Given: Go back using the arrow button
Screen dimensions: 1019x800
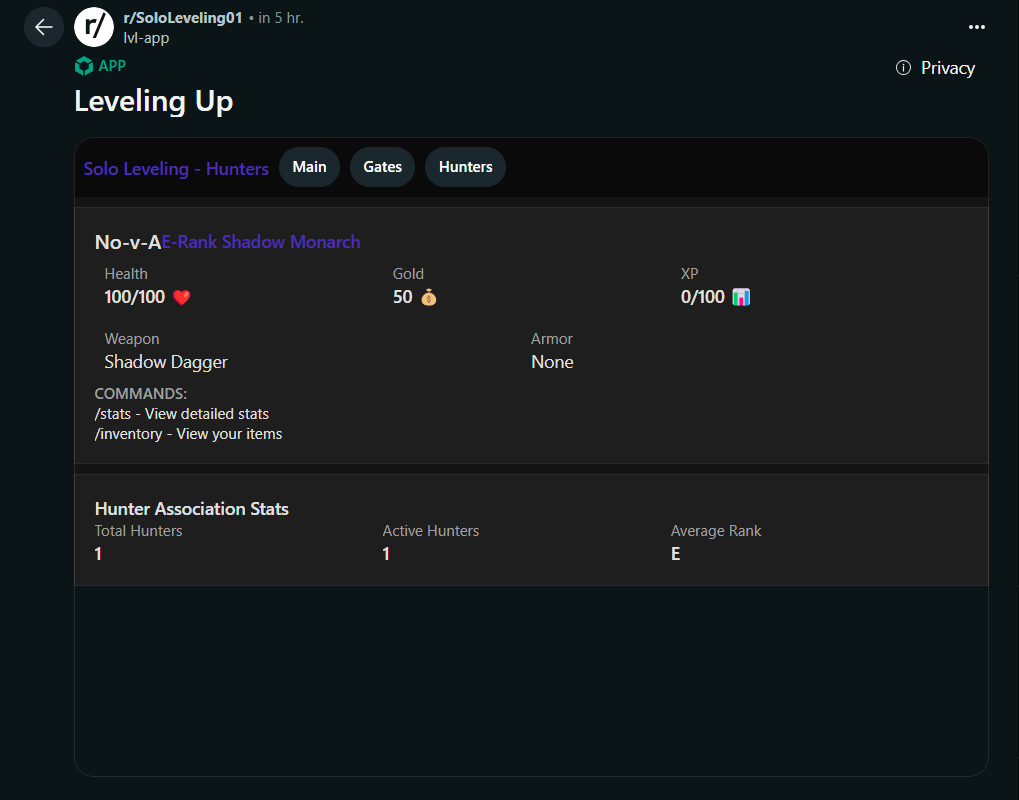Looking at the screenshot, I should [44, 27].
